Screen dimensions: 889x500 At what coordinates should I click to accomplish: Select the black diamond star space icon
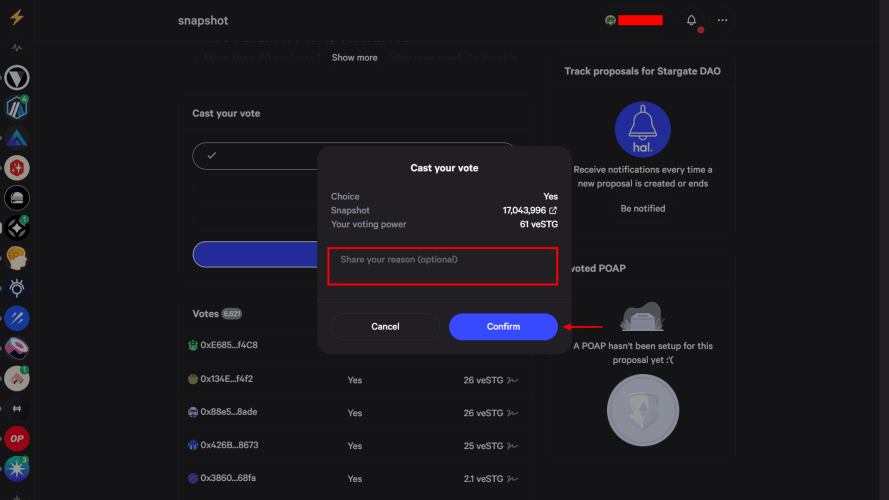[17, 228]
